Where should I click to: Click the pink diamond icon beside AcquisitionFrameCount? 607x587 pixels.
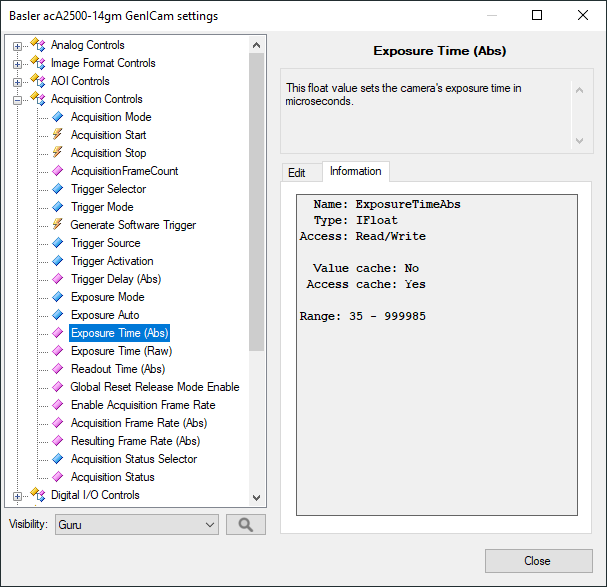click(x=57, y=171)
